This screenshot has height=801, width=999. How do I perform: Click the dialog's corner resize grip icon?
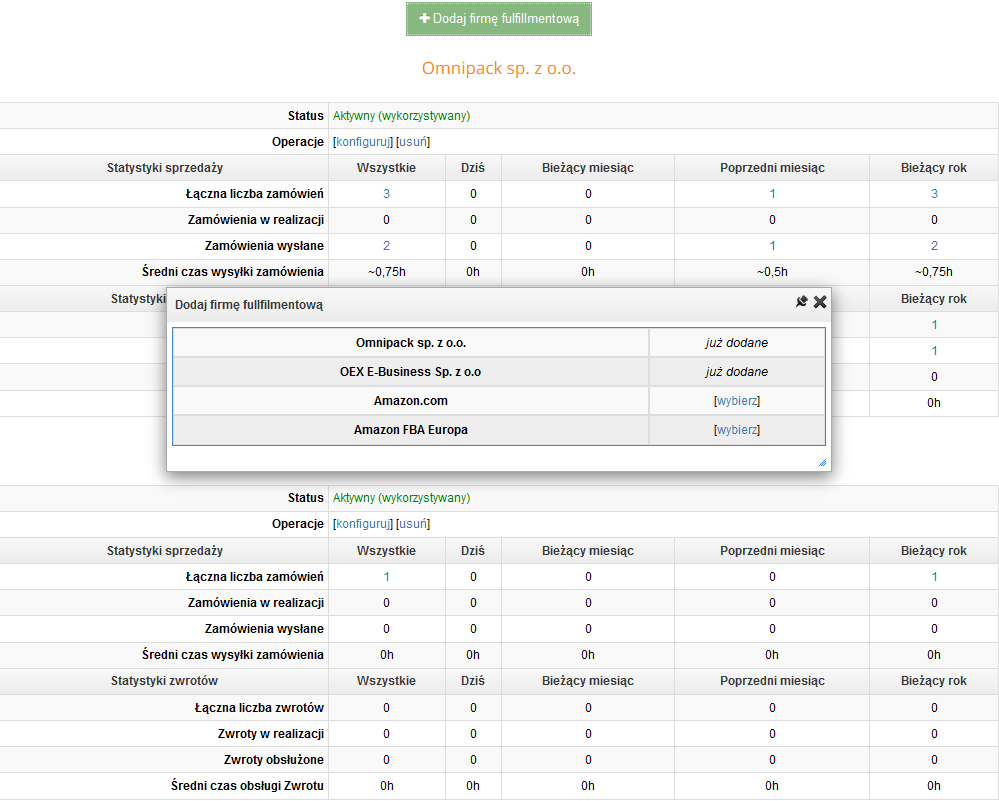pyautogui.click(x=822, y=463)
